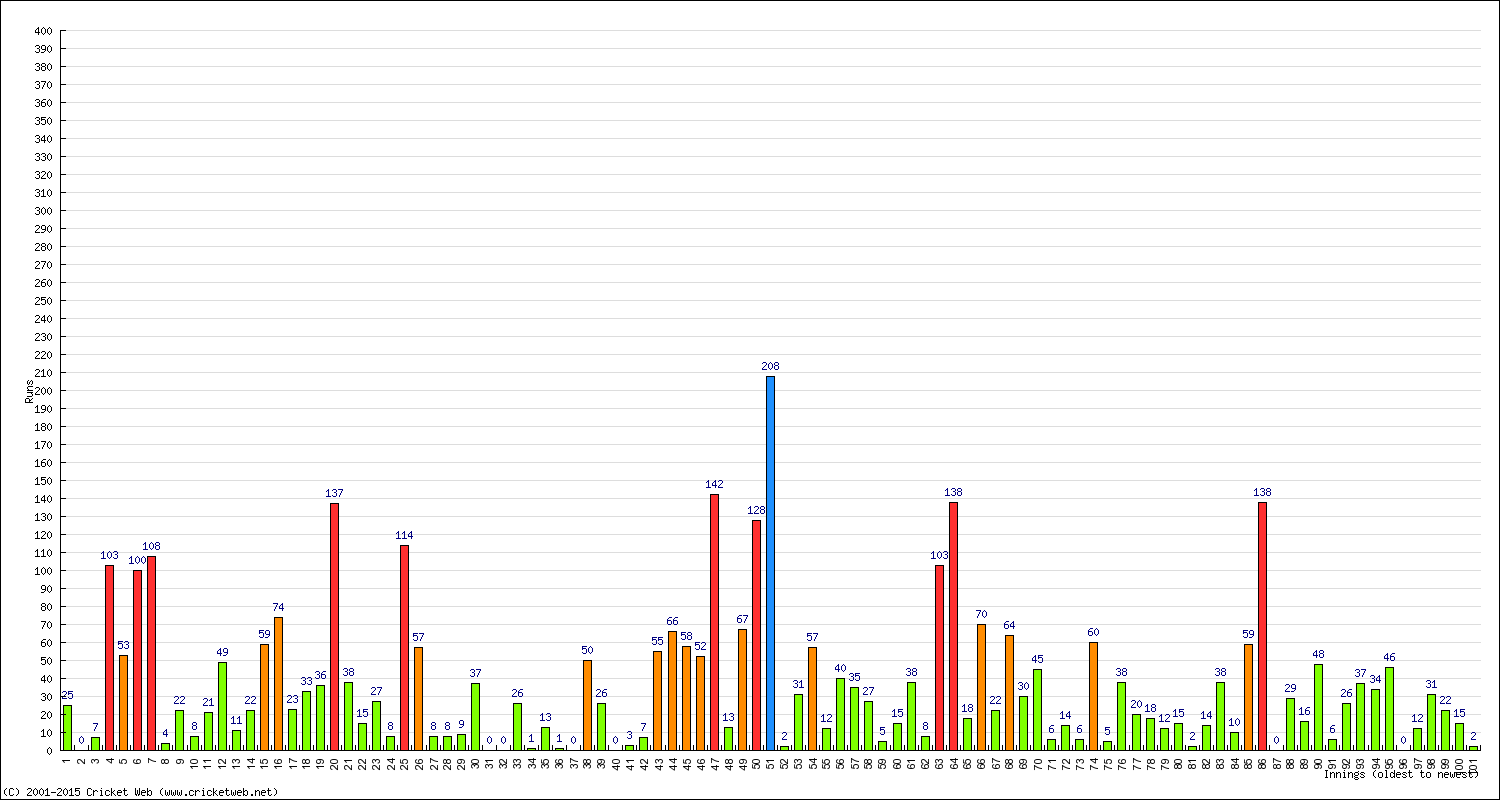Click the value label 29
The image size is (1500, 800).
click(x=1291, y=688)
